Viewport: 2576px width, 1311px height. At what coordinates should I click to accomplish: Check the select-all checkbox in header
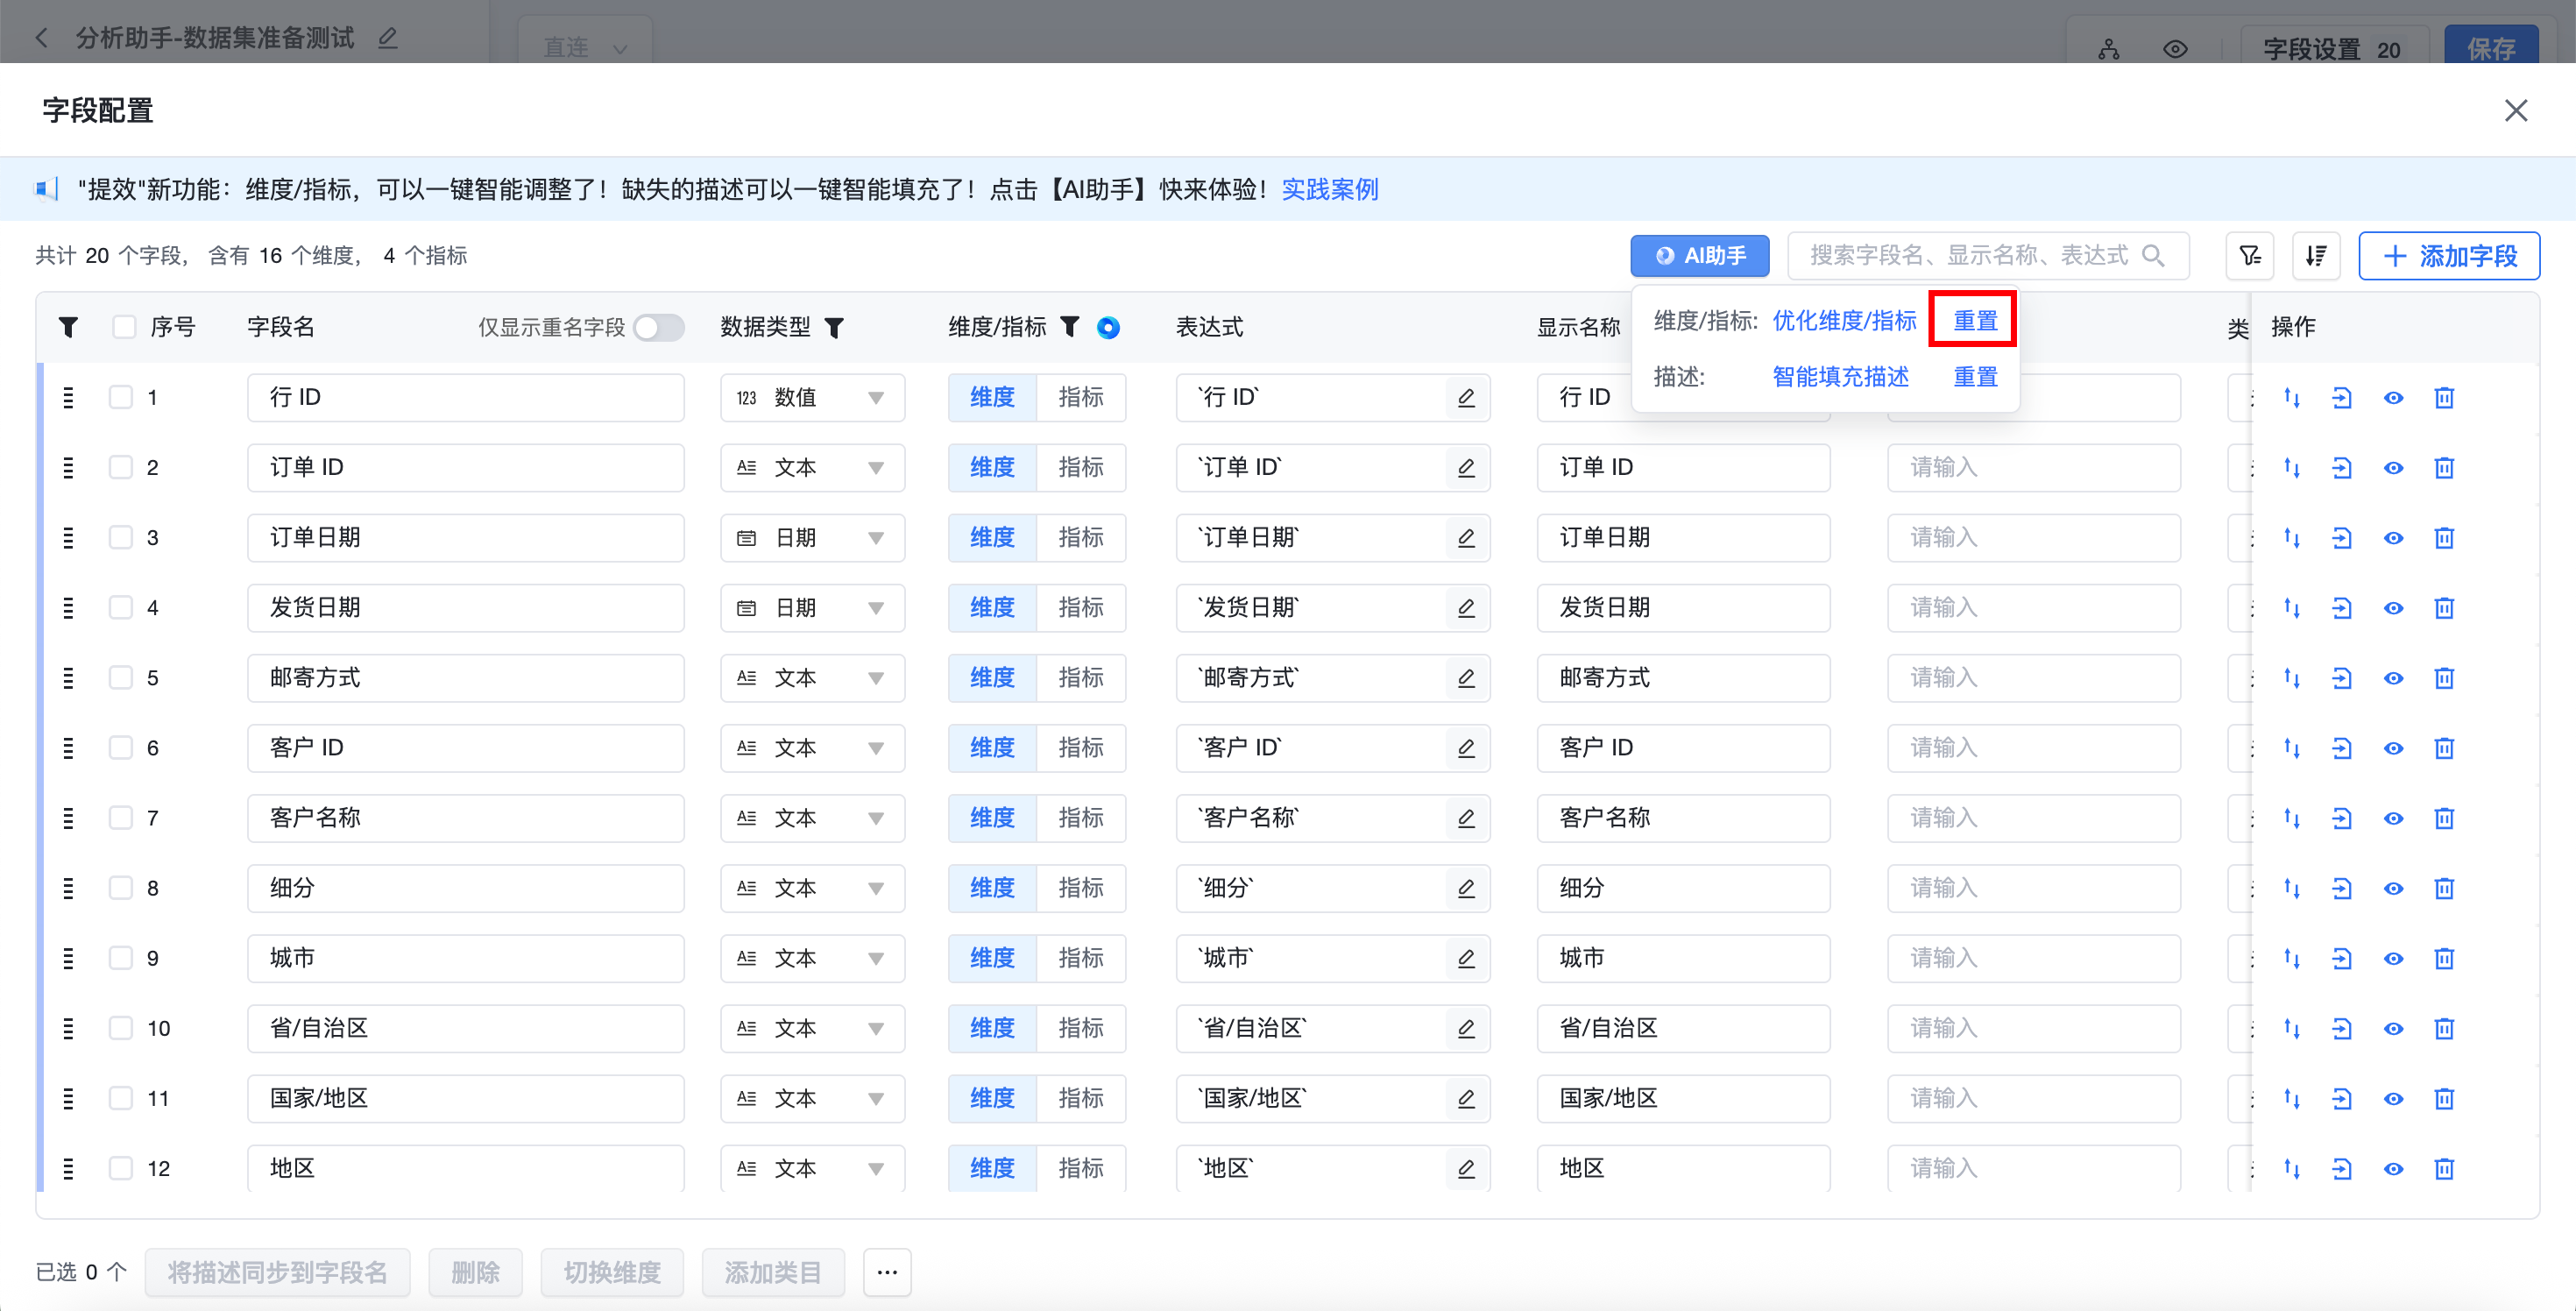tap(124, 327)
